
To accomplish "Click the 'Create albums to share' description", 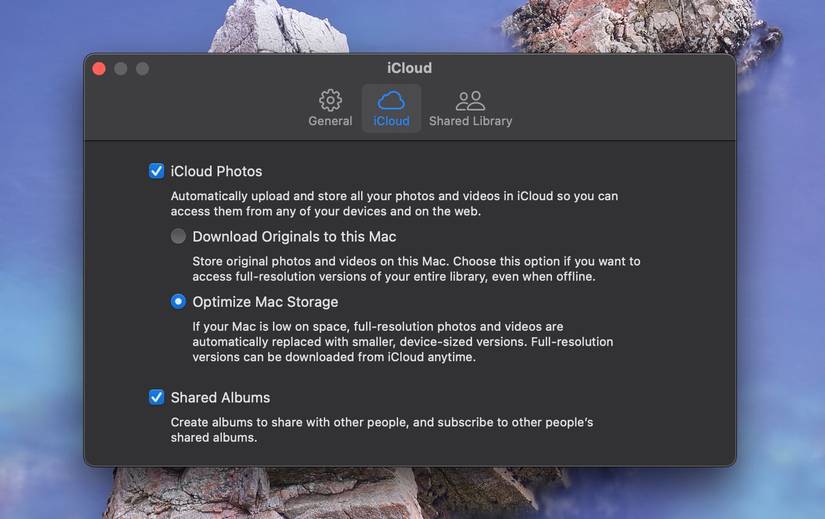I will pyautogui.click(x=381, y=430).
